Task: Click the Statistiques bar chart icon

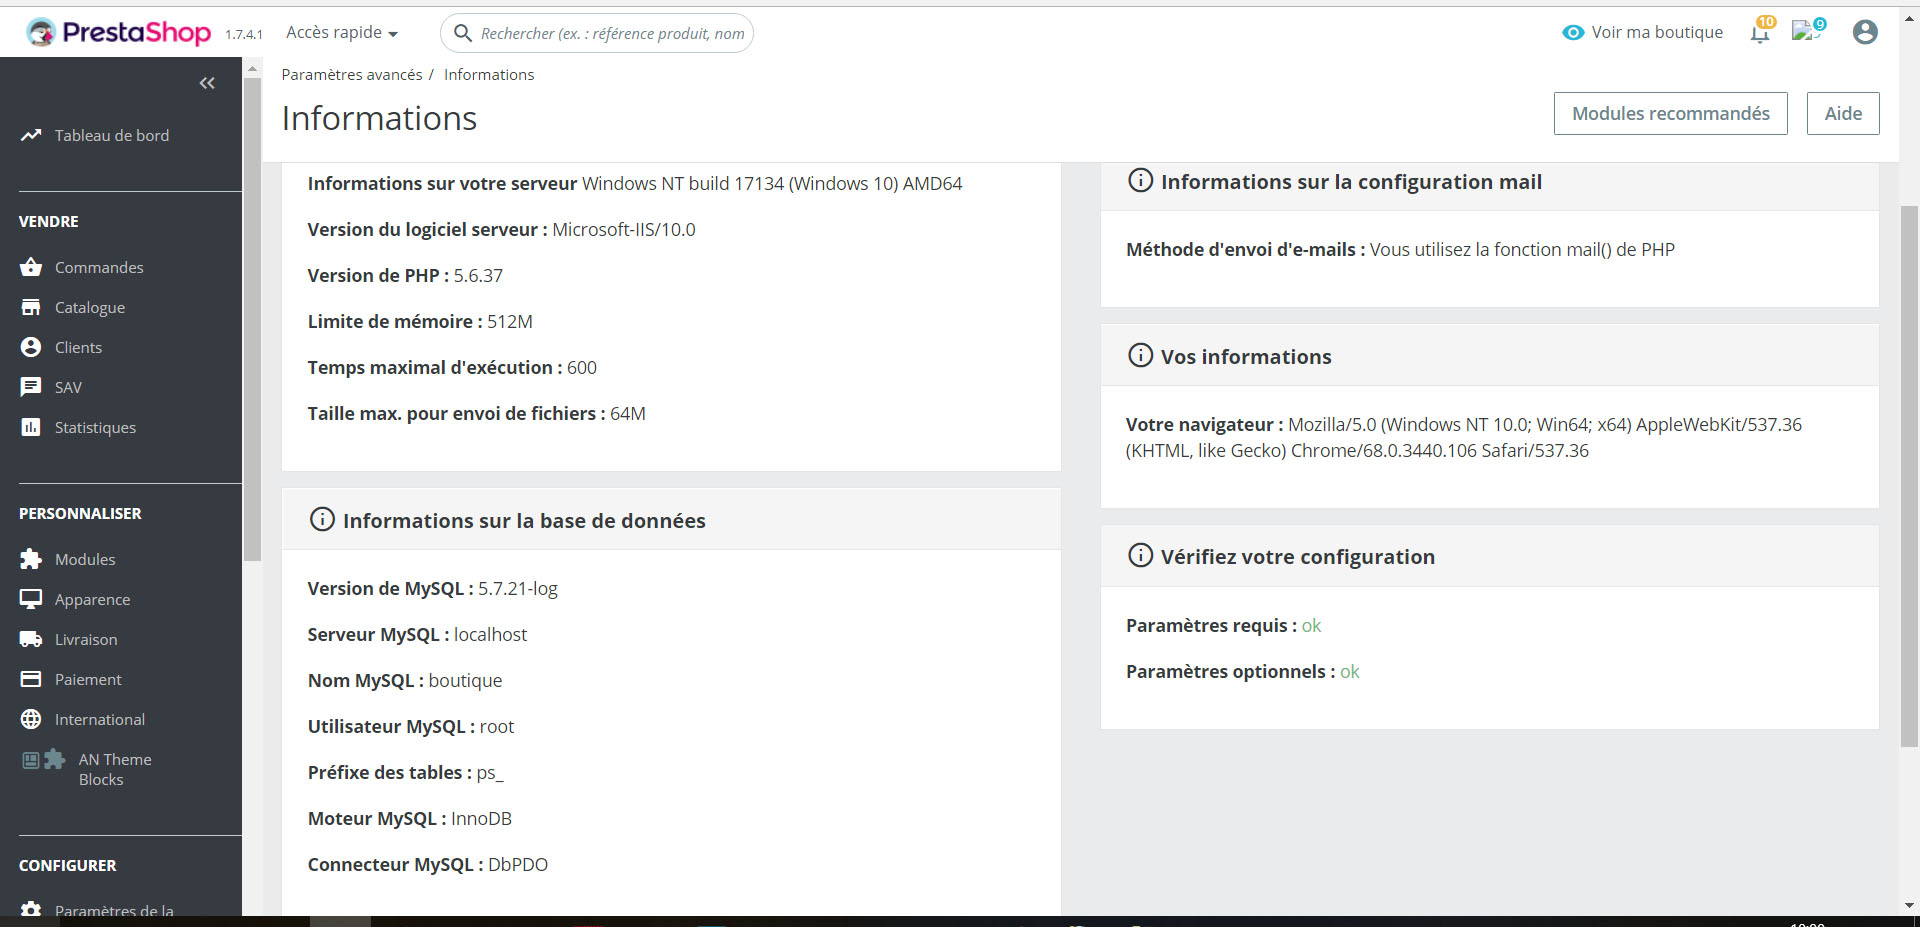Action: (x=31, y=427)
